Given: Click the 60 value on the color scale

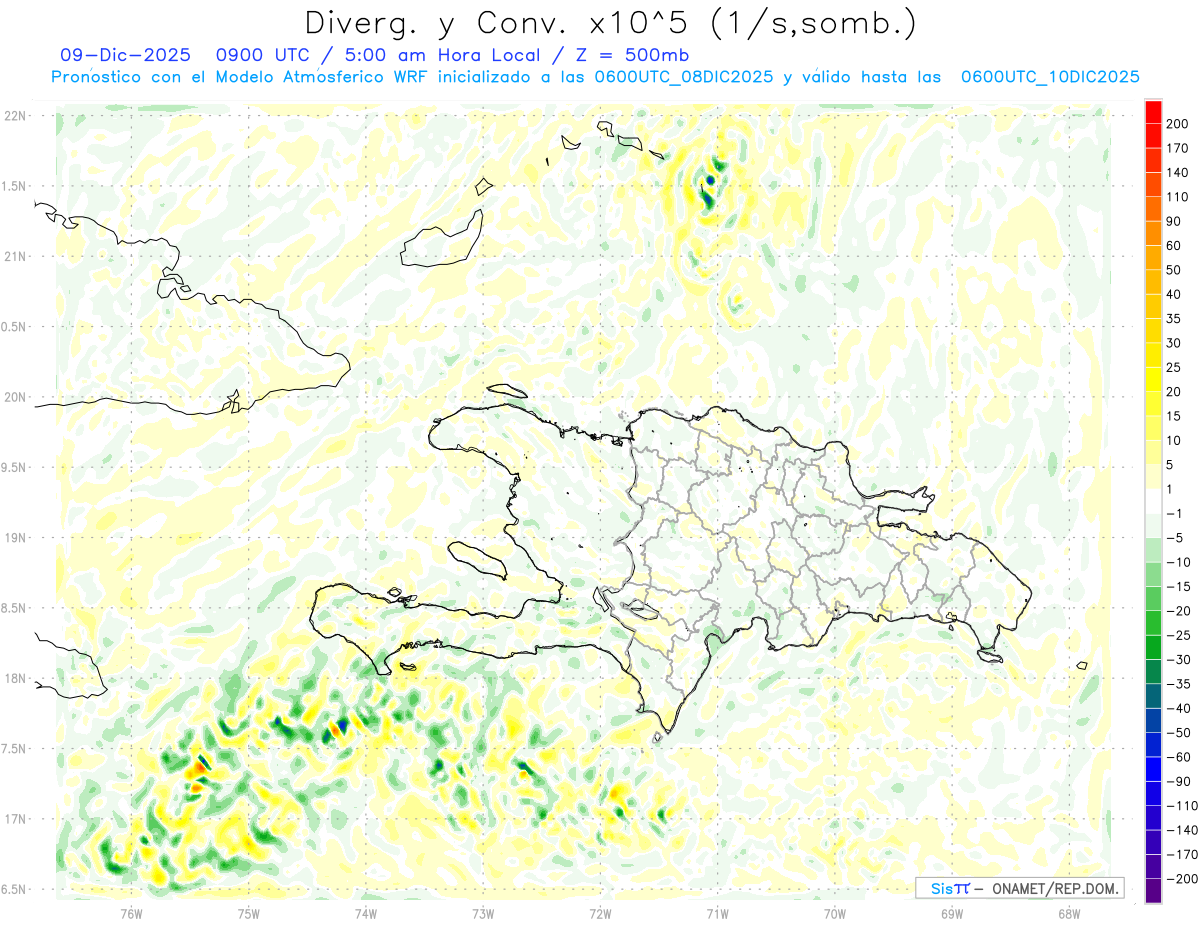Looking at the screenshot, I should tap(1174, 246).
